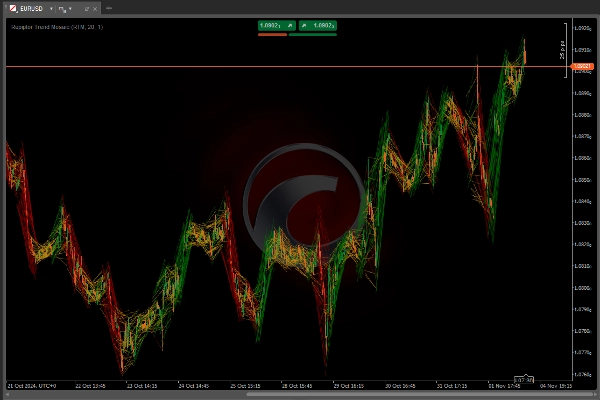Click the Trend Mosaic indicator label

click(x=57, y=27)
